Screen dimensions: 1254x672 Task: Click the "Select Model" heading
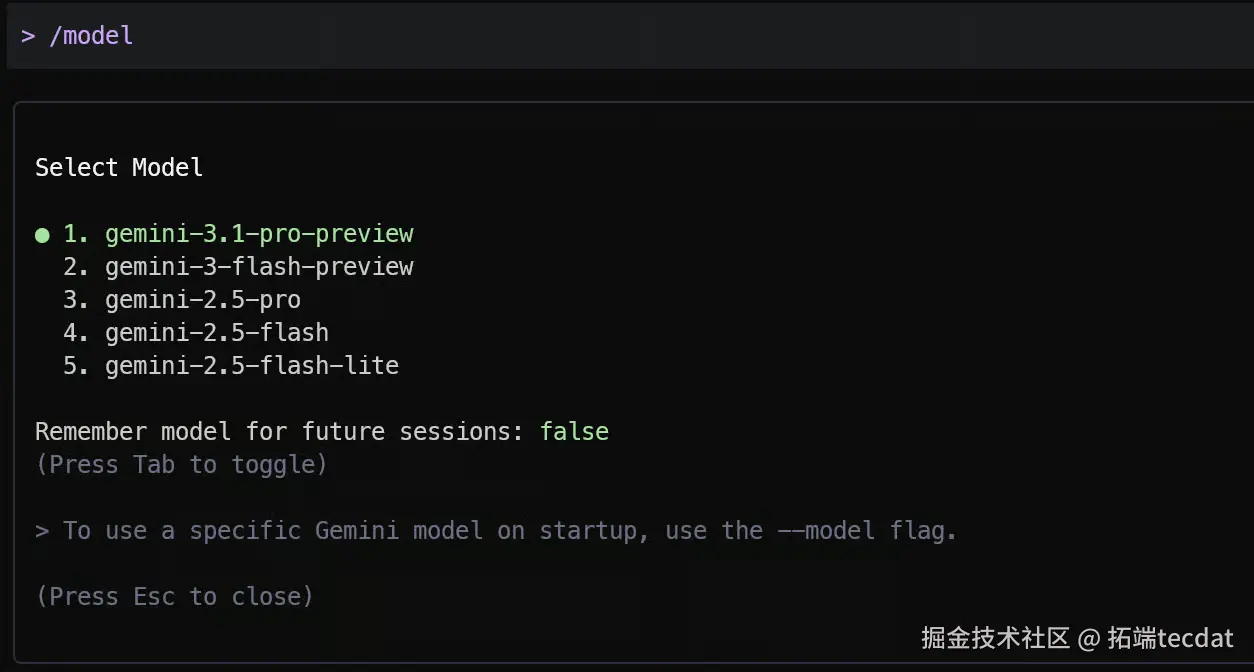(x=119, y=168)
